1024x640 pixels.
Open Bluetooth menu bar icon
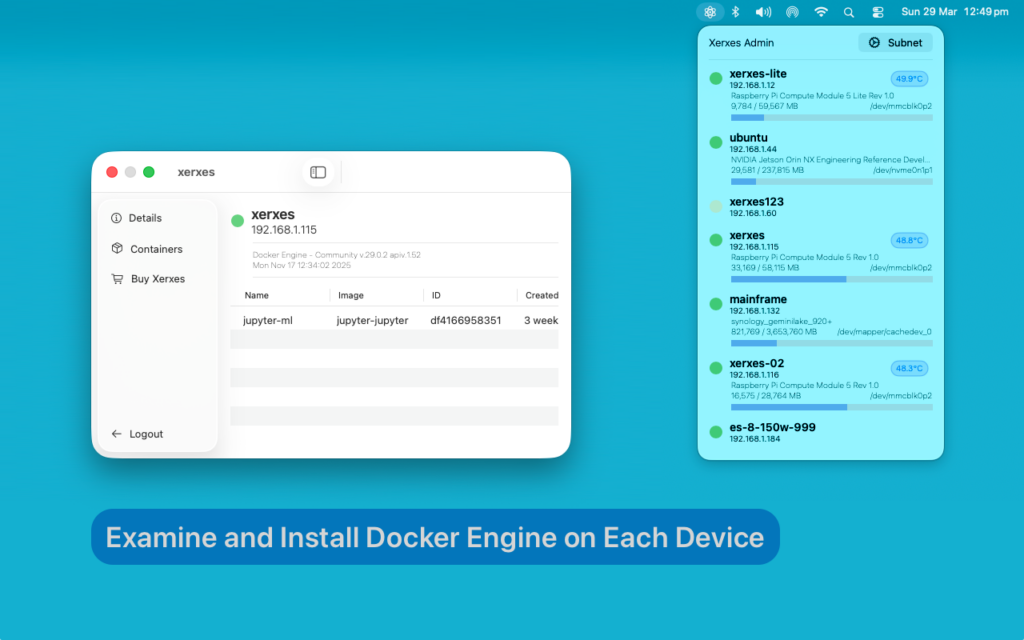(735, 12)
